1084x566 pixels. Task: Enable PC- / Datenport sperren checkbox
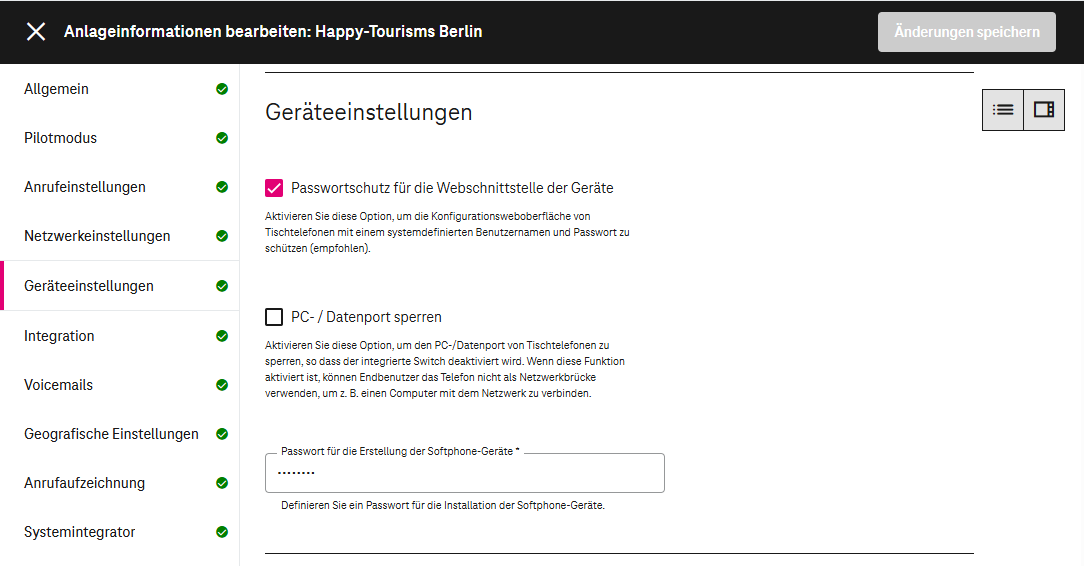point(274,317)
